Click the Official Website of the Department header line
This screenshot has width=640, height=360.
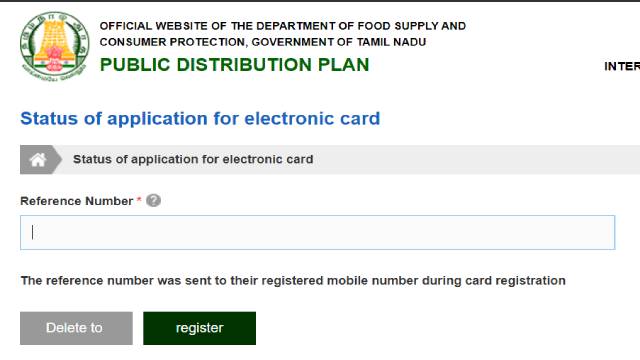283,26
